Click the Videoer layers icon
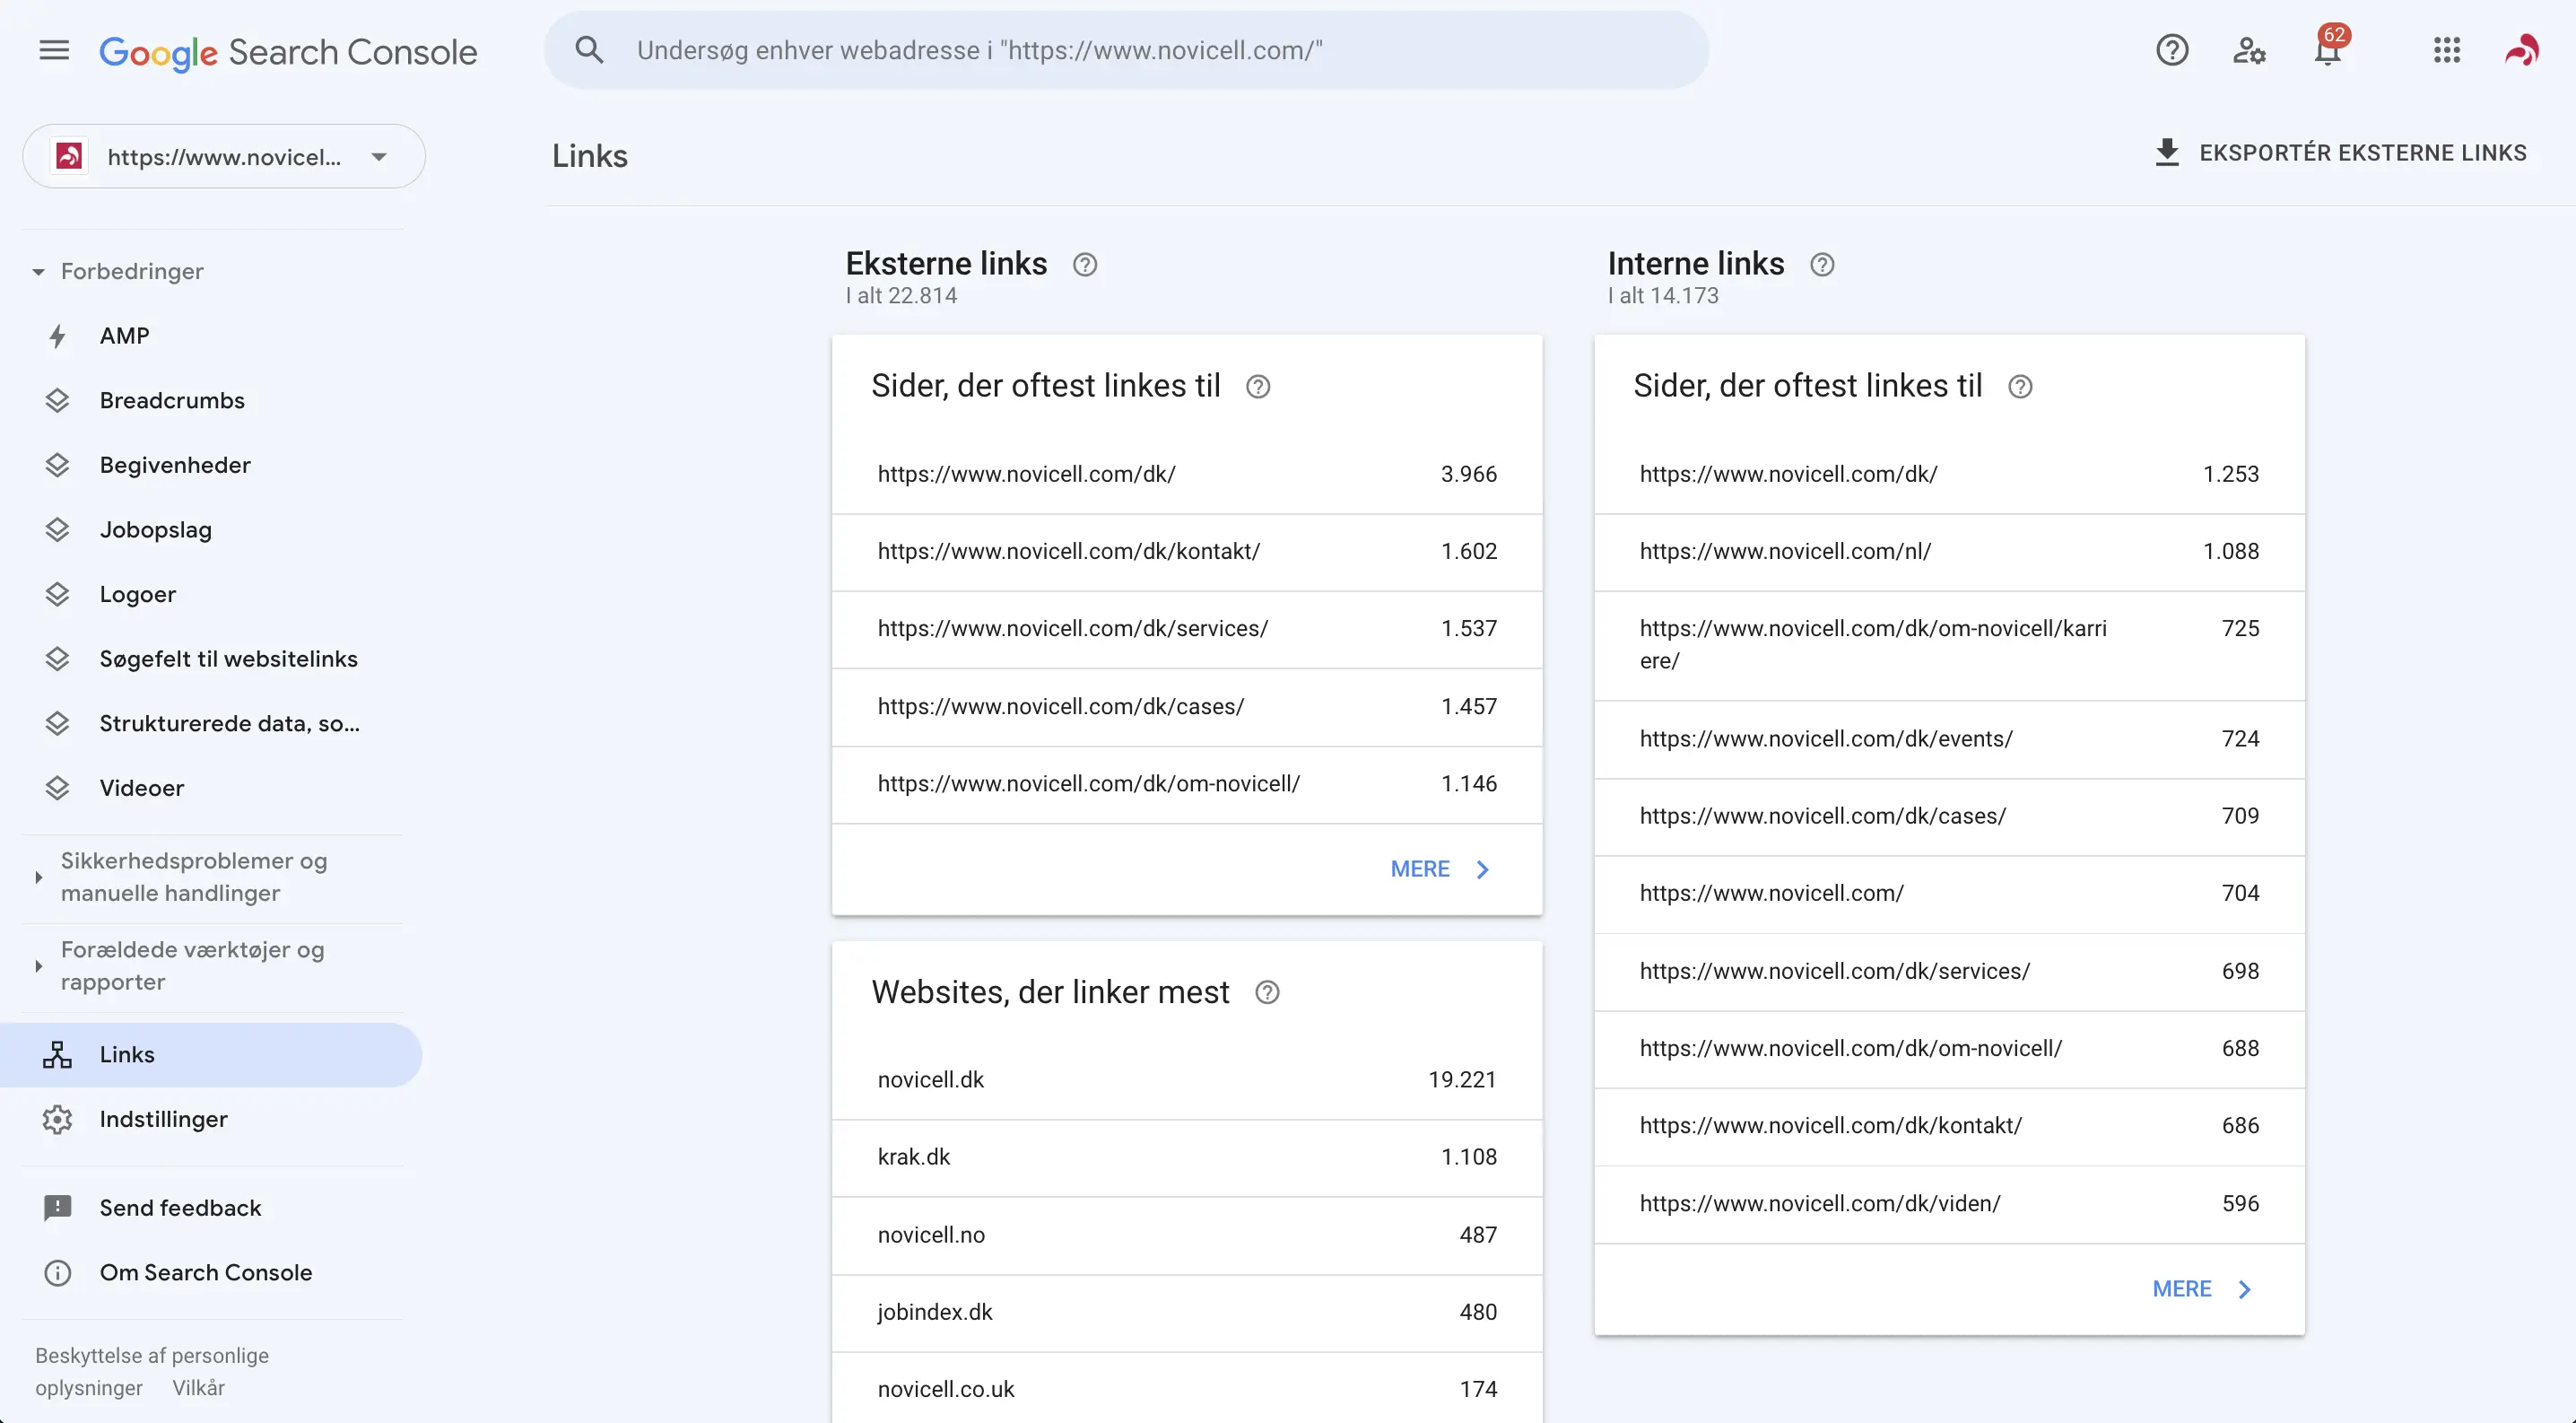2576x1423 pixels. tap(57, 788)
